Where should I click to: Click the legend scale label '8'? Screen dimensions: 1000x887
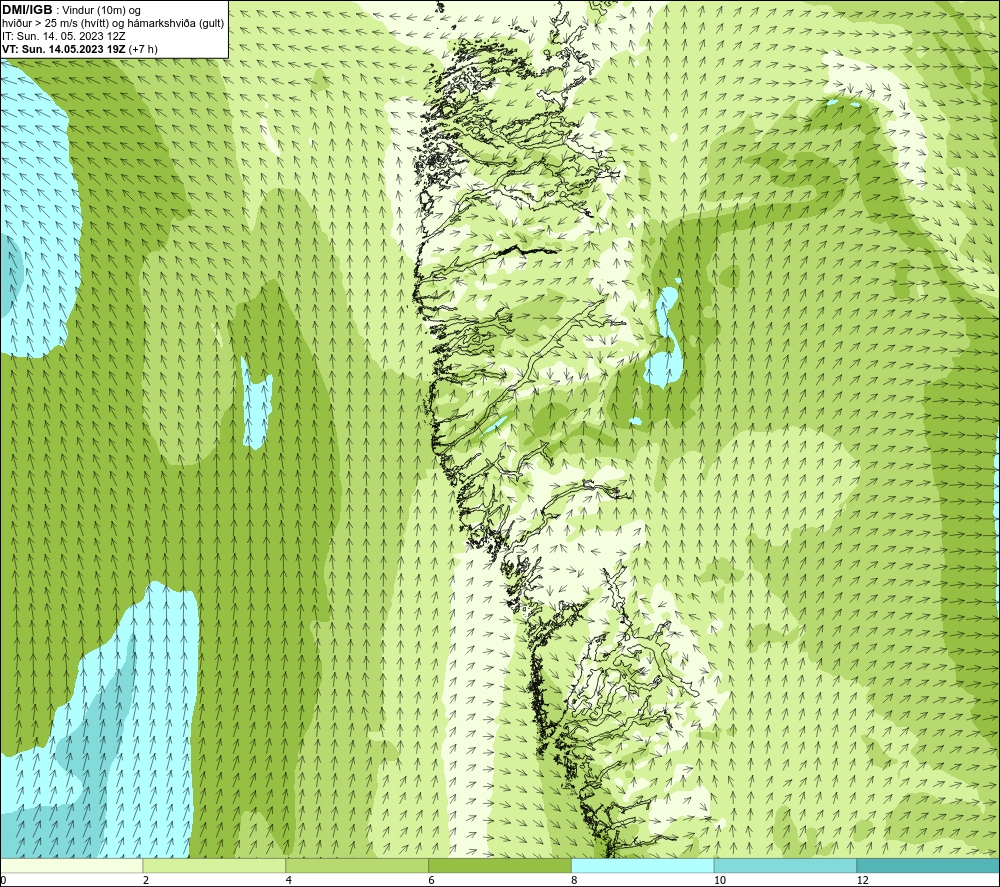575,880
